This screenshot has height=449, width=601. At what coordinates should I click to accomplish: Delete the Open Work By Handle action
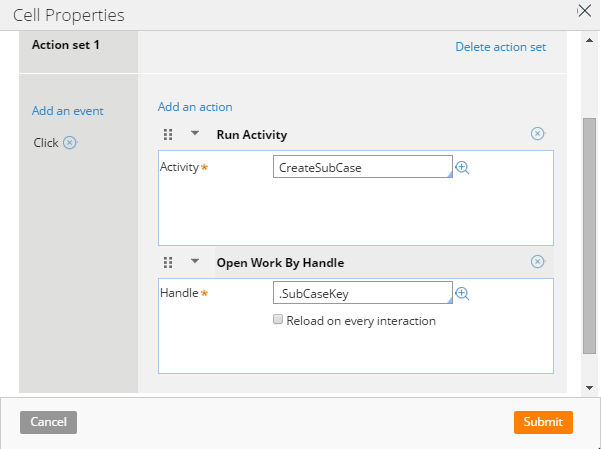(x=538, y=262)
